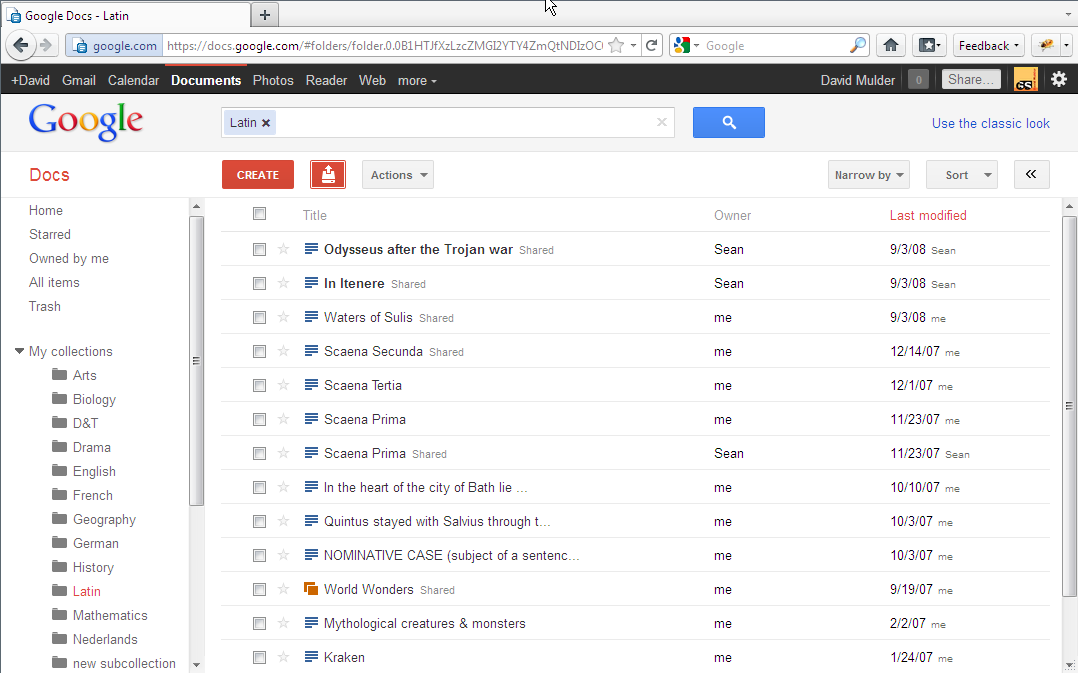Check the box for Scaena Tertia
This screenshot has height=673, width=1078.
click(259, 386)
